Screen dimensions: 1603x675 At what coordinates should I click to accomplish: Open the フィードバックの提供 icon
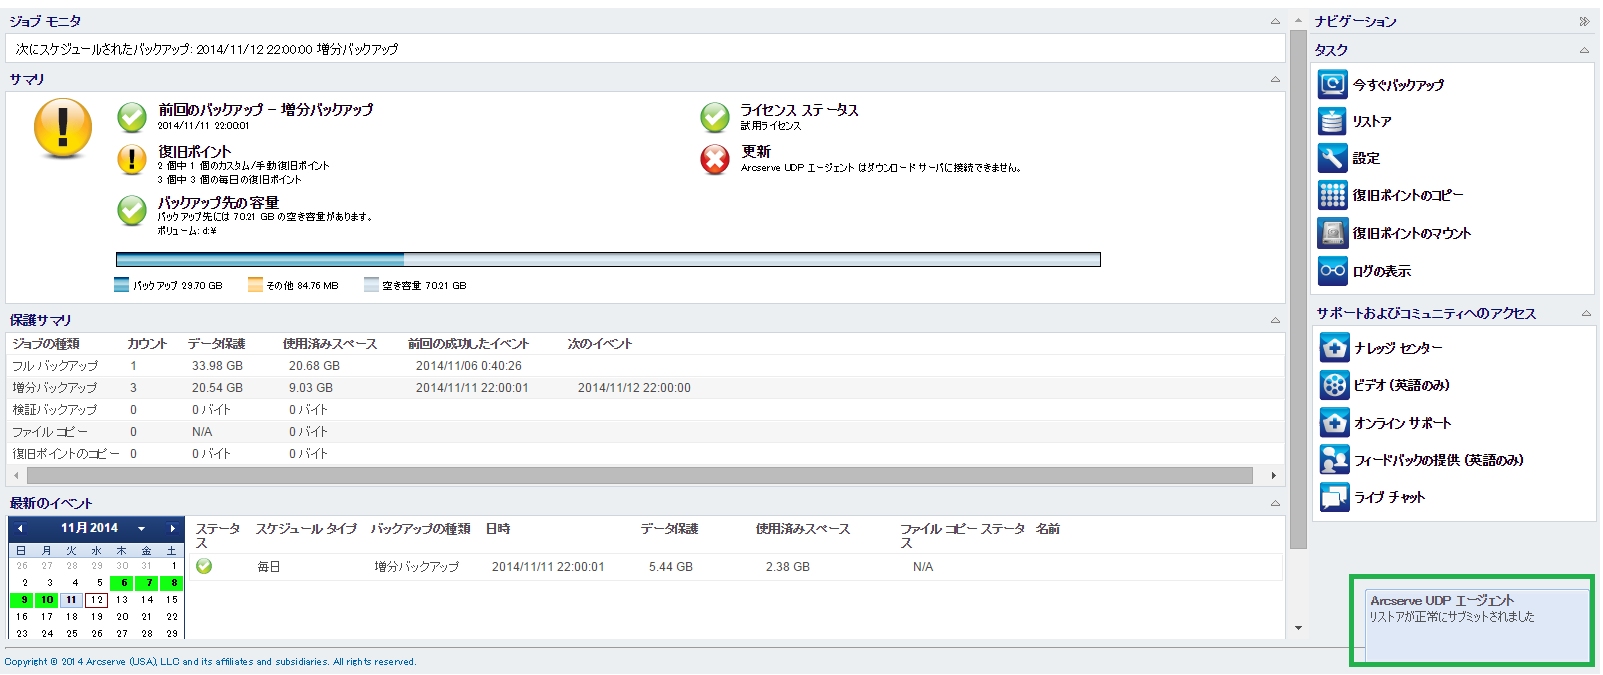(x=1334, y=460)
